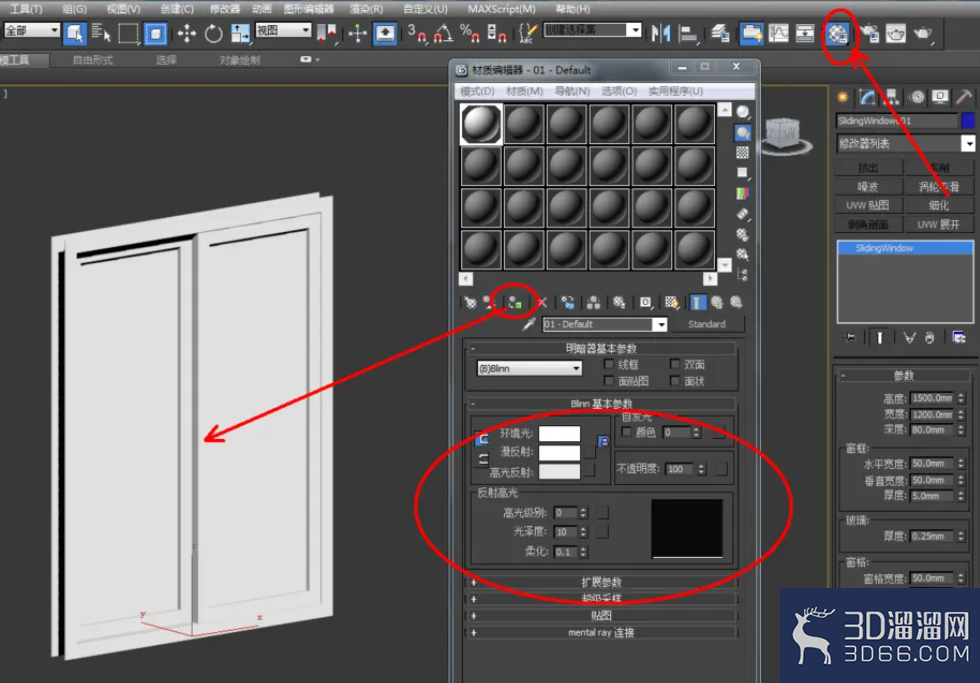Image resolution: width=980 pixels, height=683 pixels.
Task: Enable the 面状 (Faceted) checkbox
Action: (x=675, y=381)
